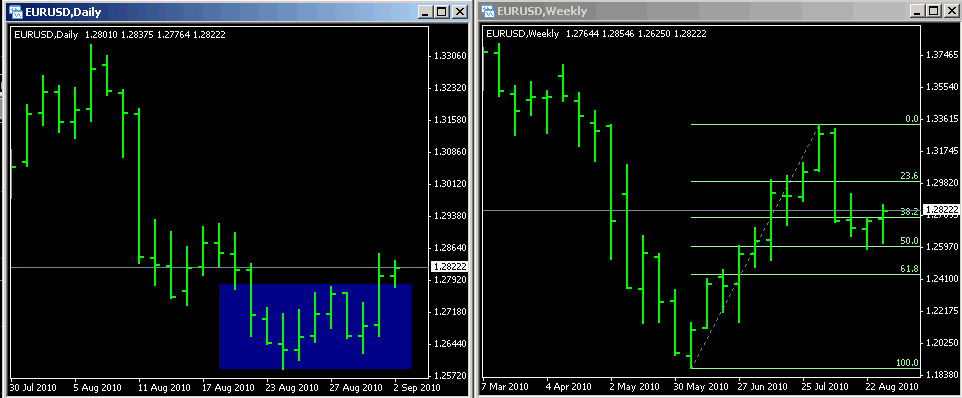Click the 1.31580 price on Daily axis
The image size is (962, 398).
tap(450, 120)
